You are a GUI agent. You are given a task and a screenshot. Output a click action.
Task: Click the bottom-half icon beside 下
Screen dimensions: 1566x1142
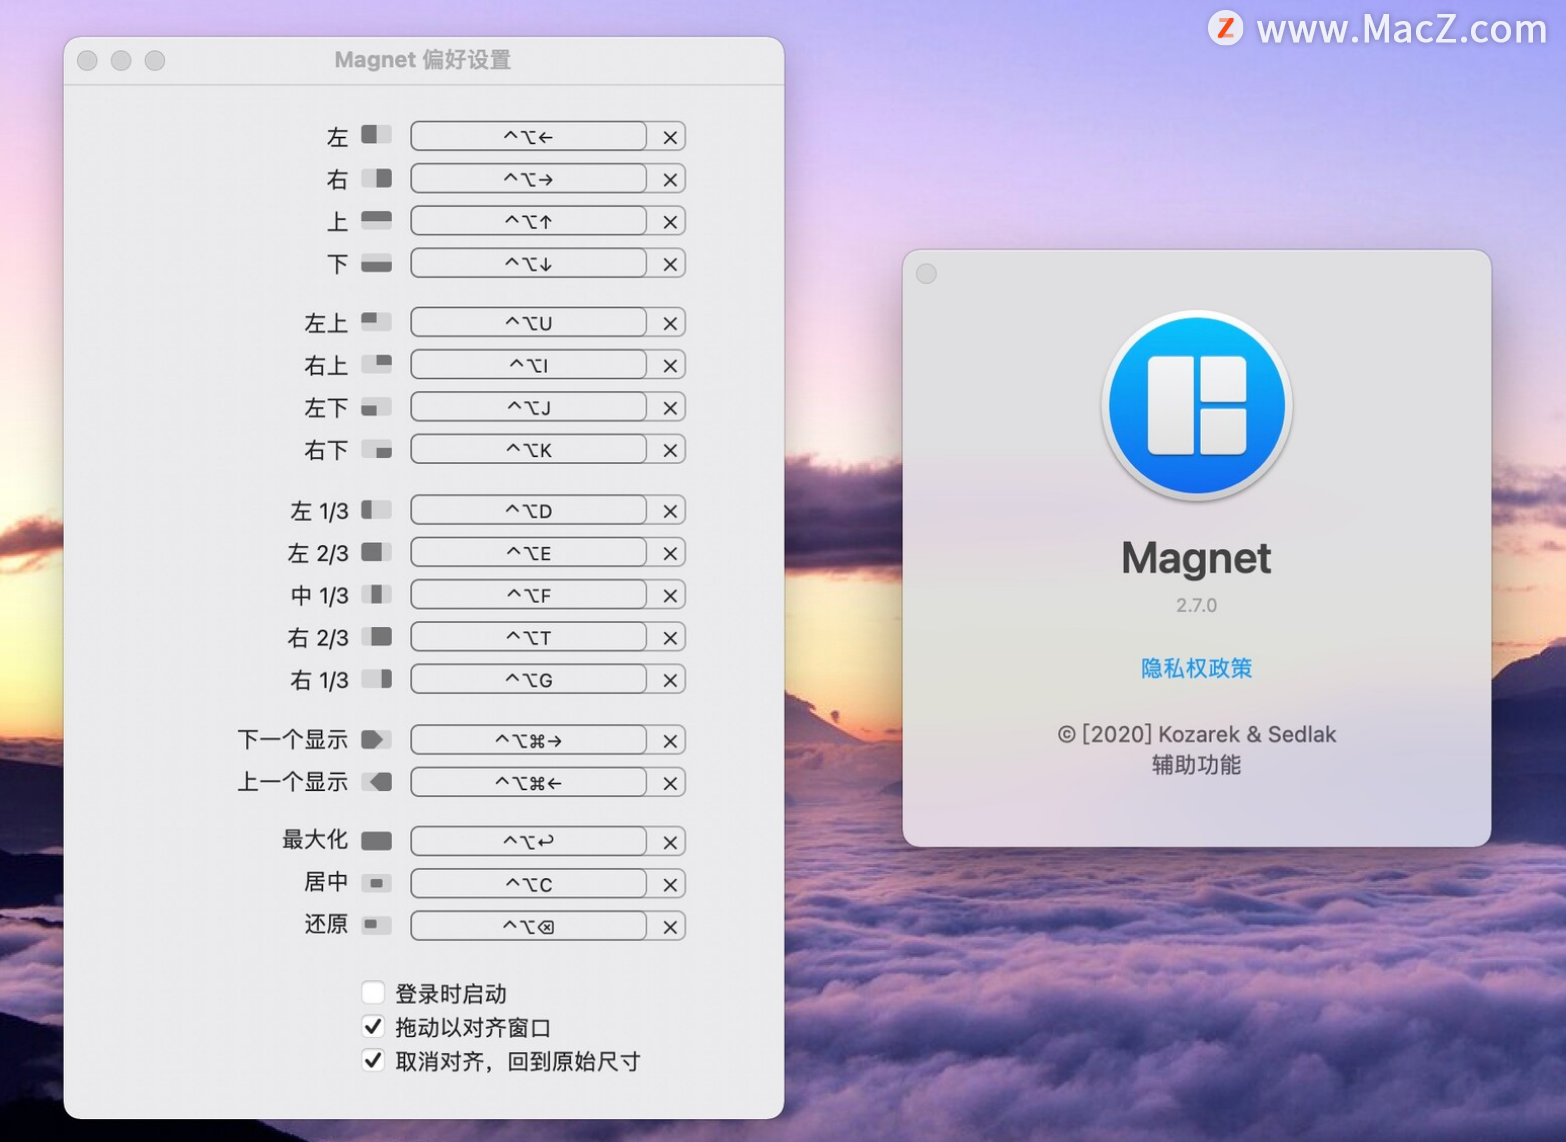376,264
